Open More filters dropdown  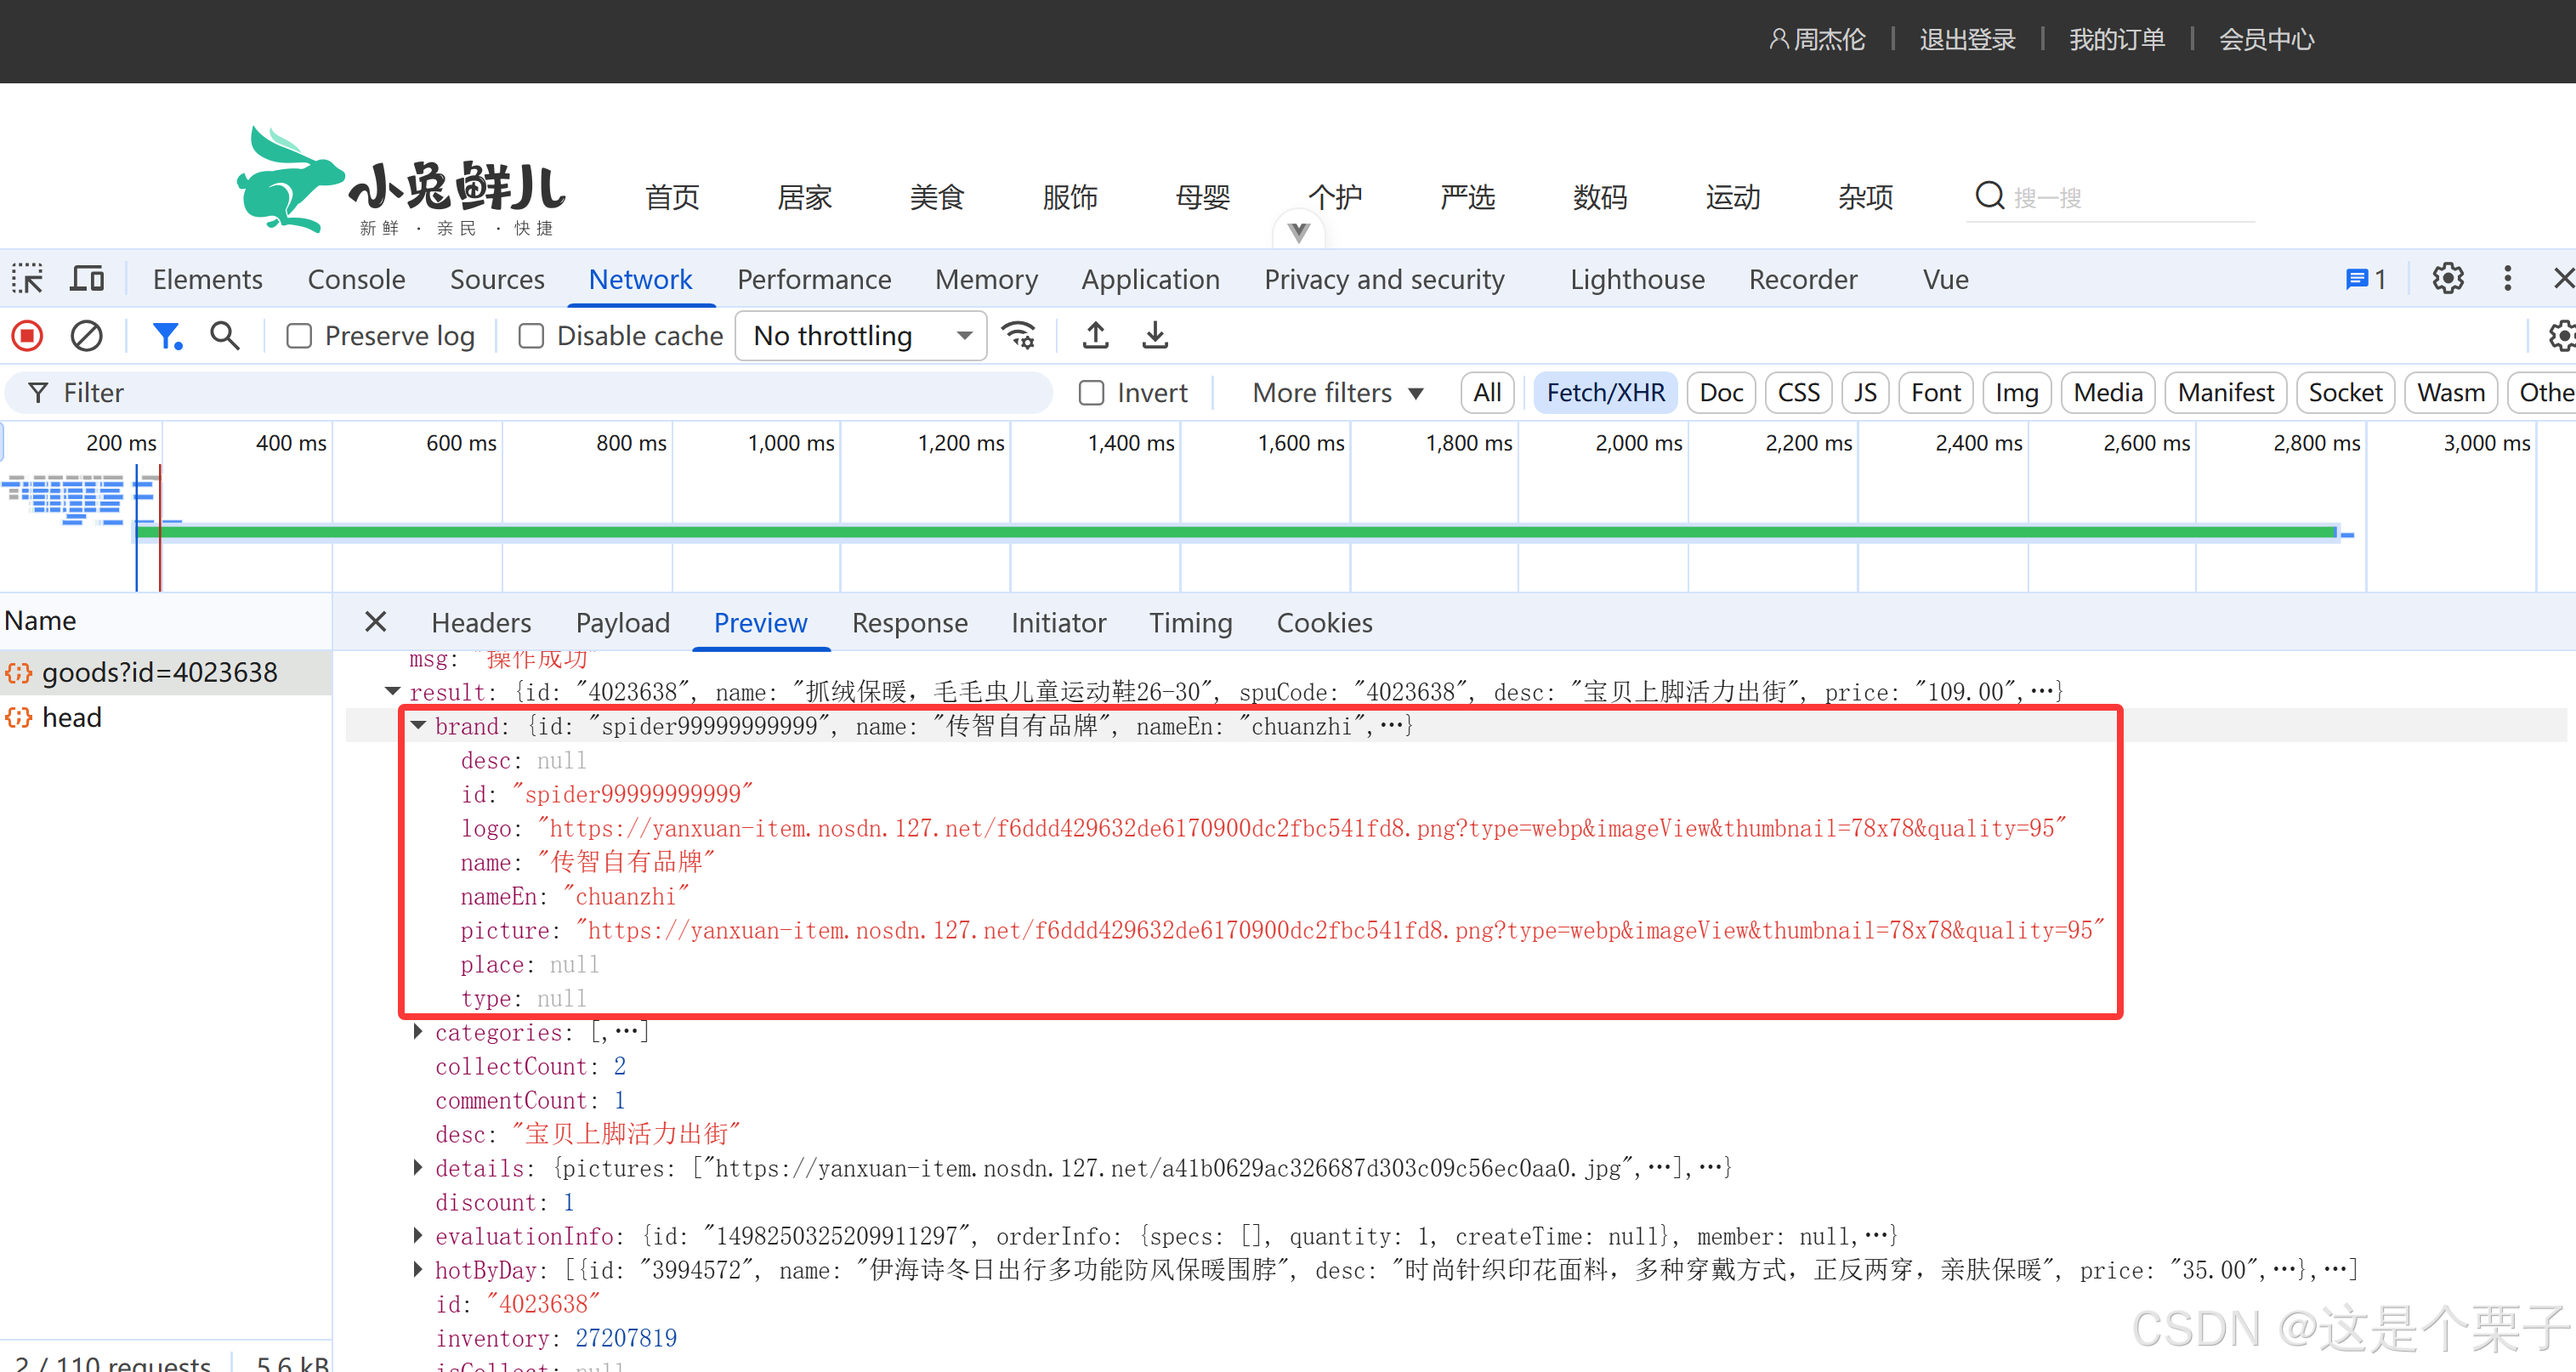coord(1337,393)
